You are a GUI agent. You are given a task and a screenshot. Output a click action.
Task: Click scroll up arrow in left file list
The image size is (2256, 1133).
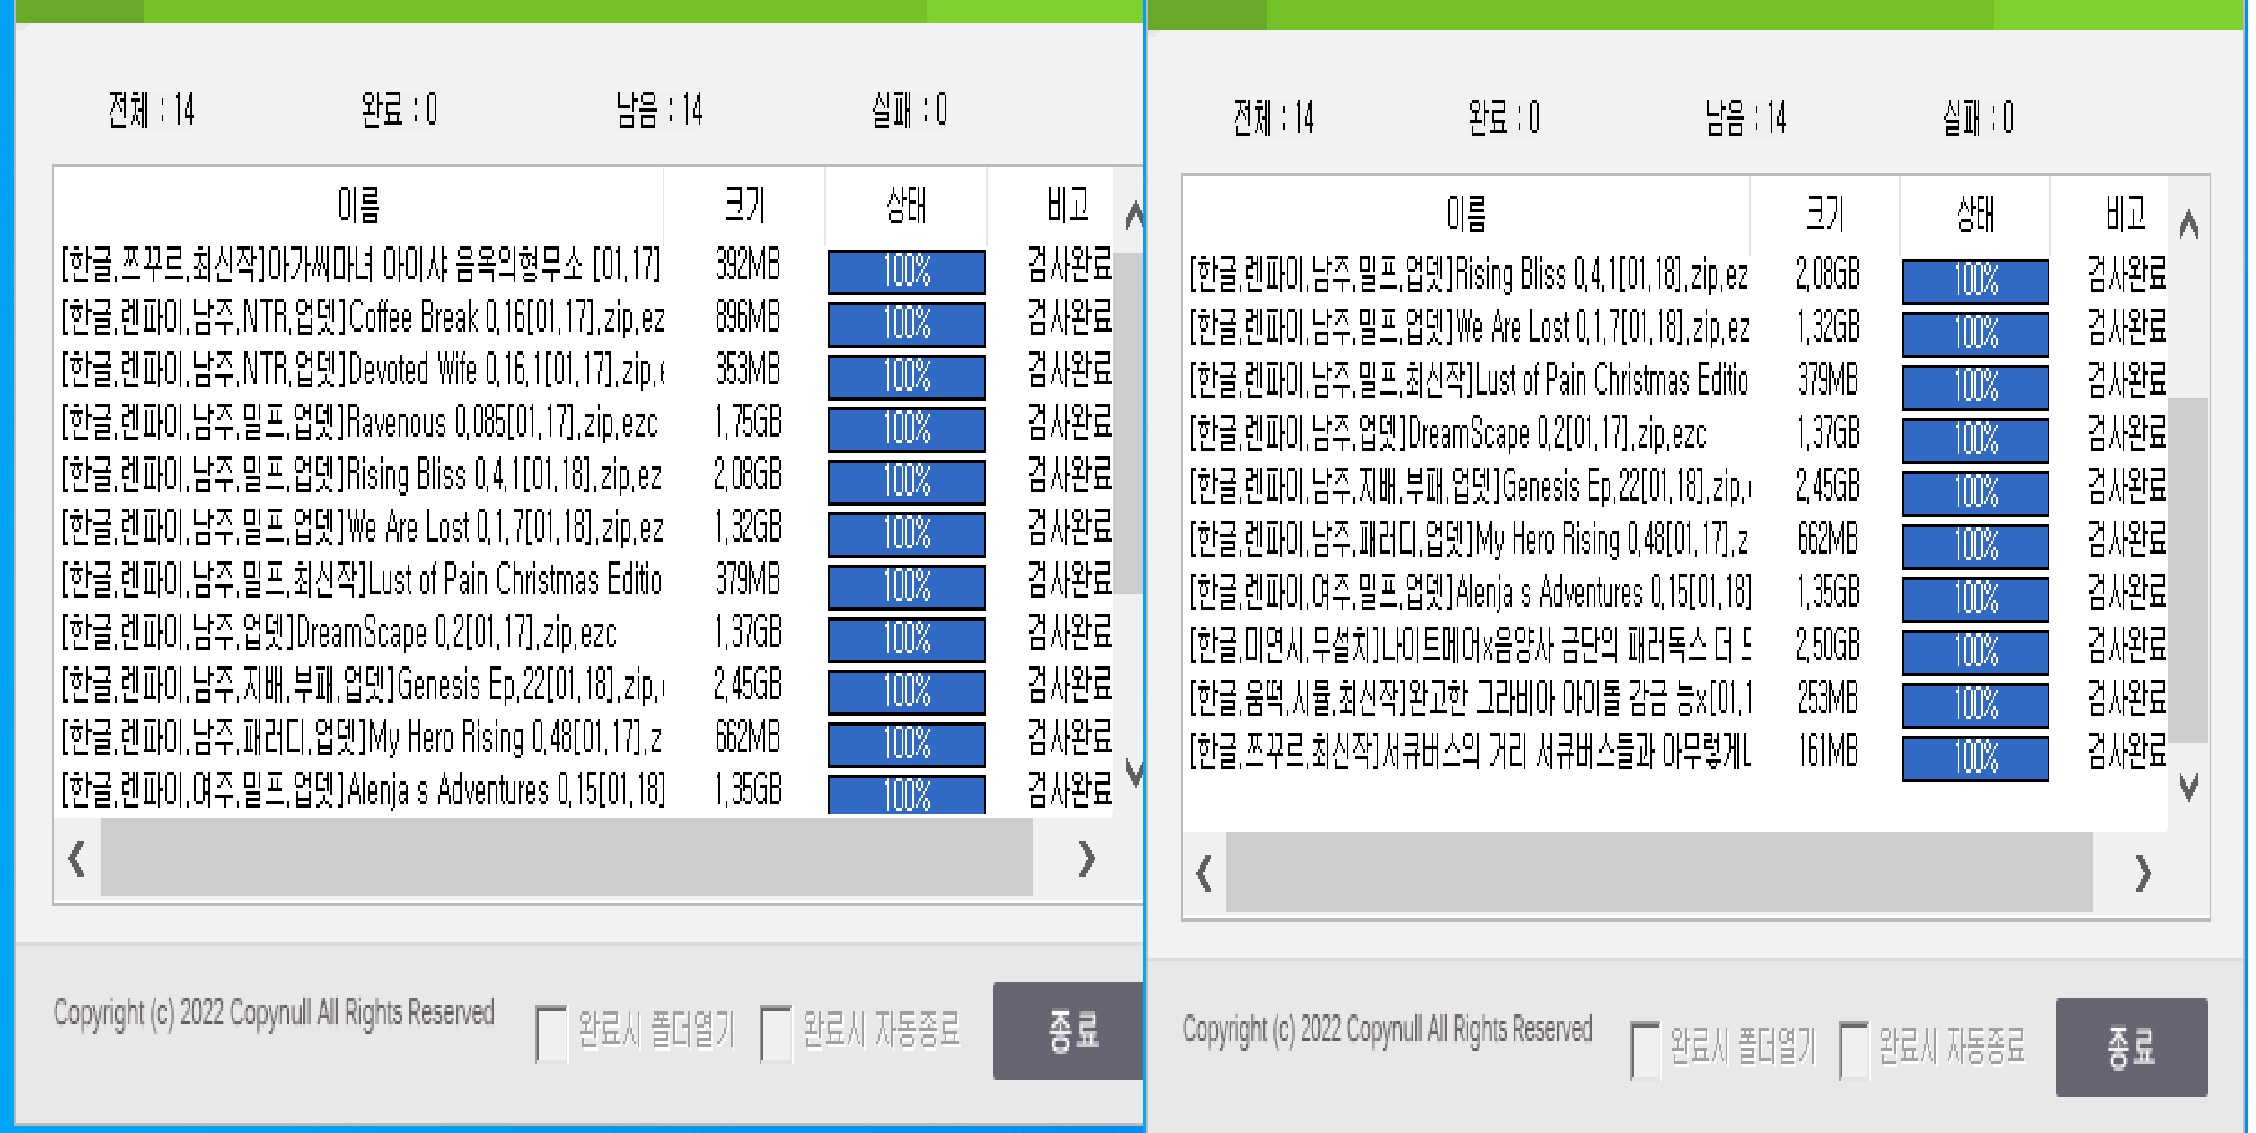(x=1133, y=215)
